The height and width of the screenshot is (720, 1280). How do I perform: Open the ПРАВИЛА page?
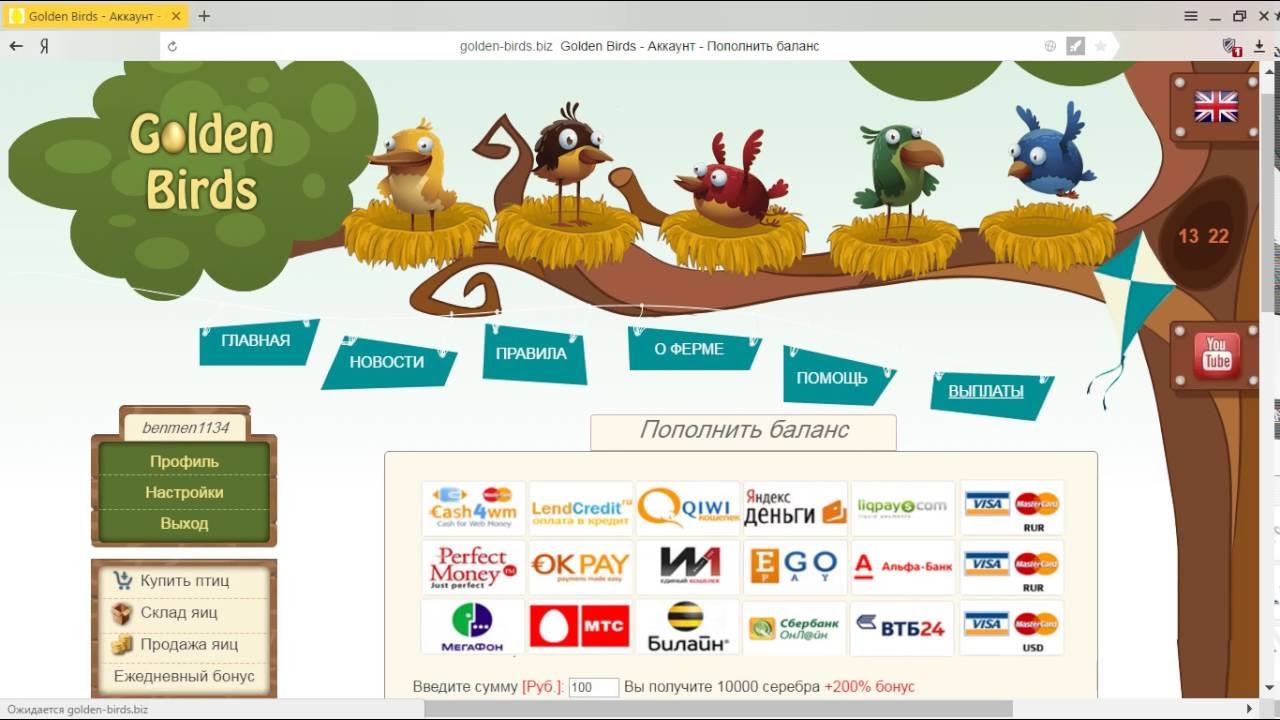coord(531,353)
